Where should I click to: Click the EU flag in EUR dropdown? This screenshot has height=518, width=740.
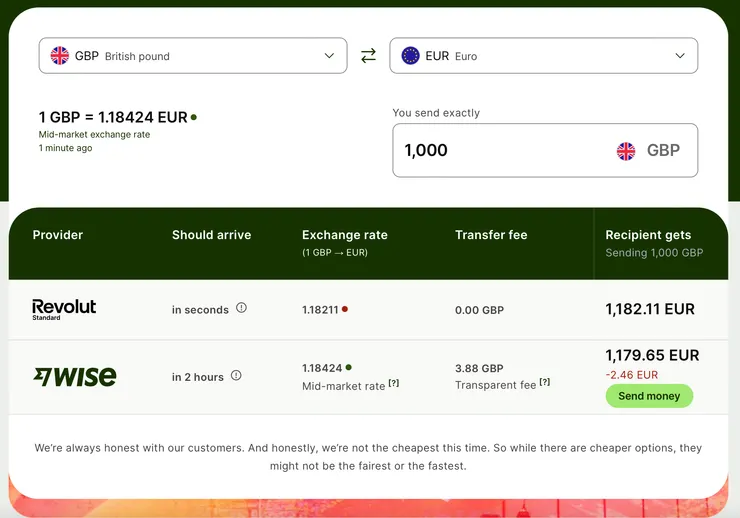pos(410,56)
